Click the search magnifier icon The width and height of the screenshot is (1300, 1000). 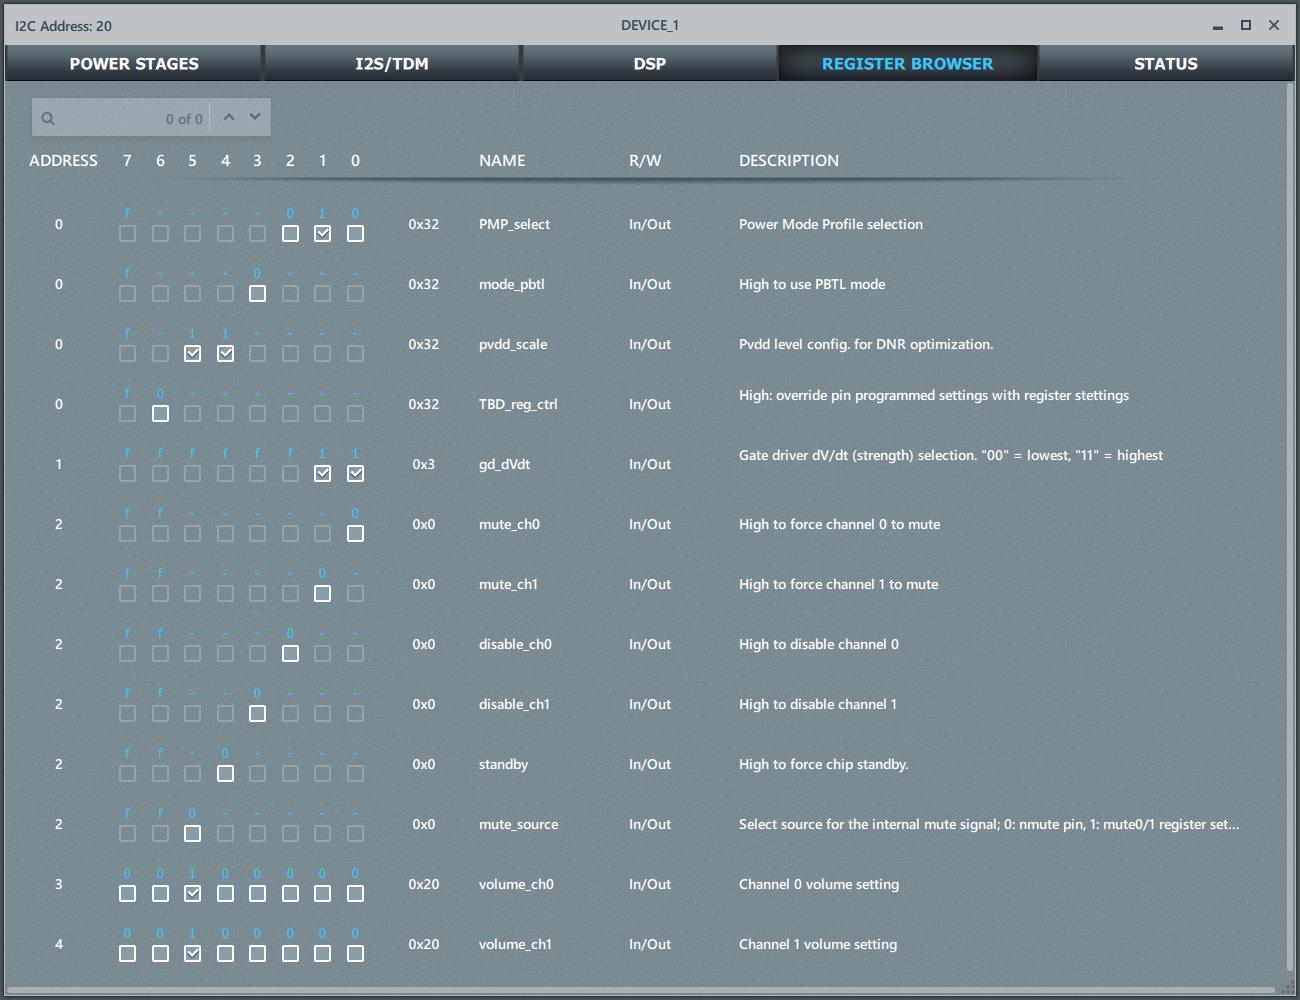[48, 119]
